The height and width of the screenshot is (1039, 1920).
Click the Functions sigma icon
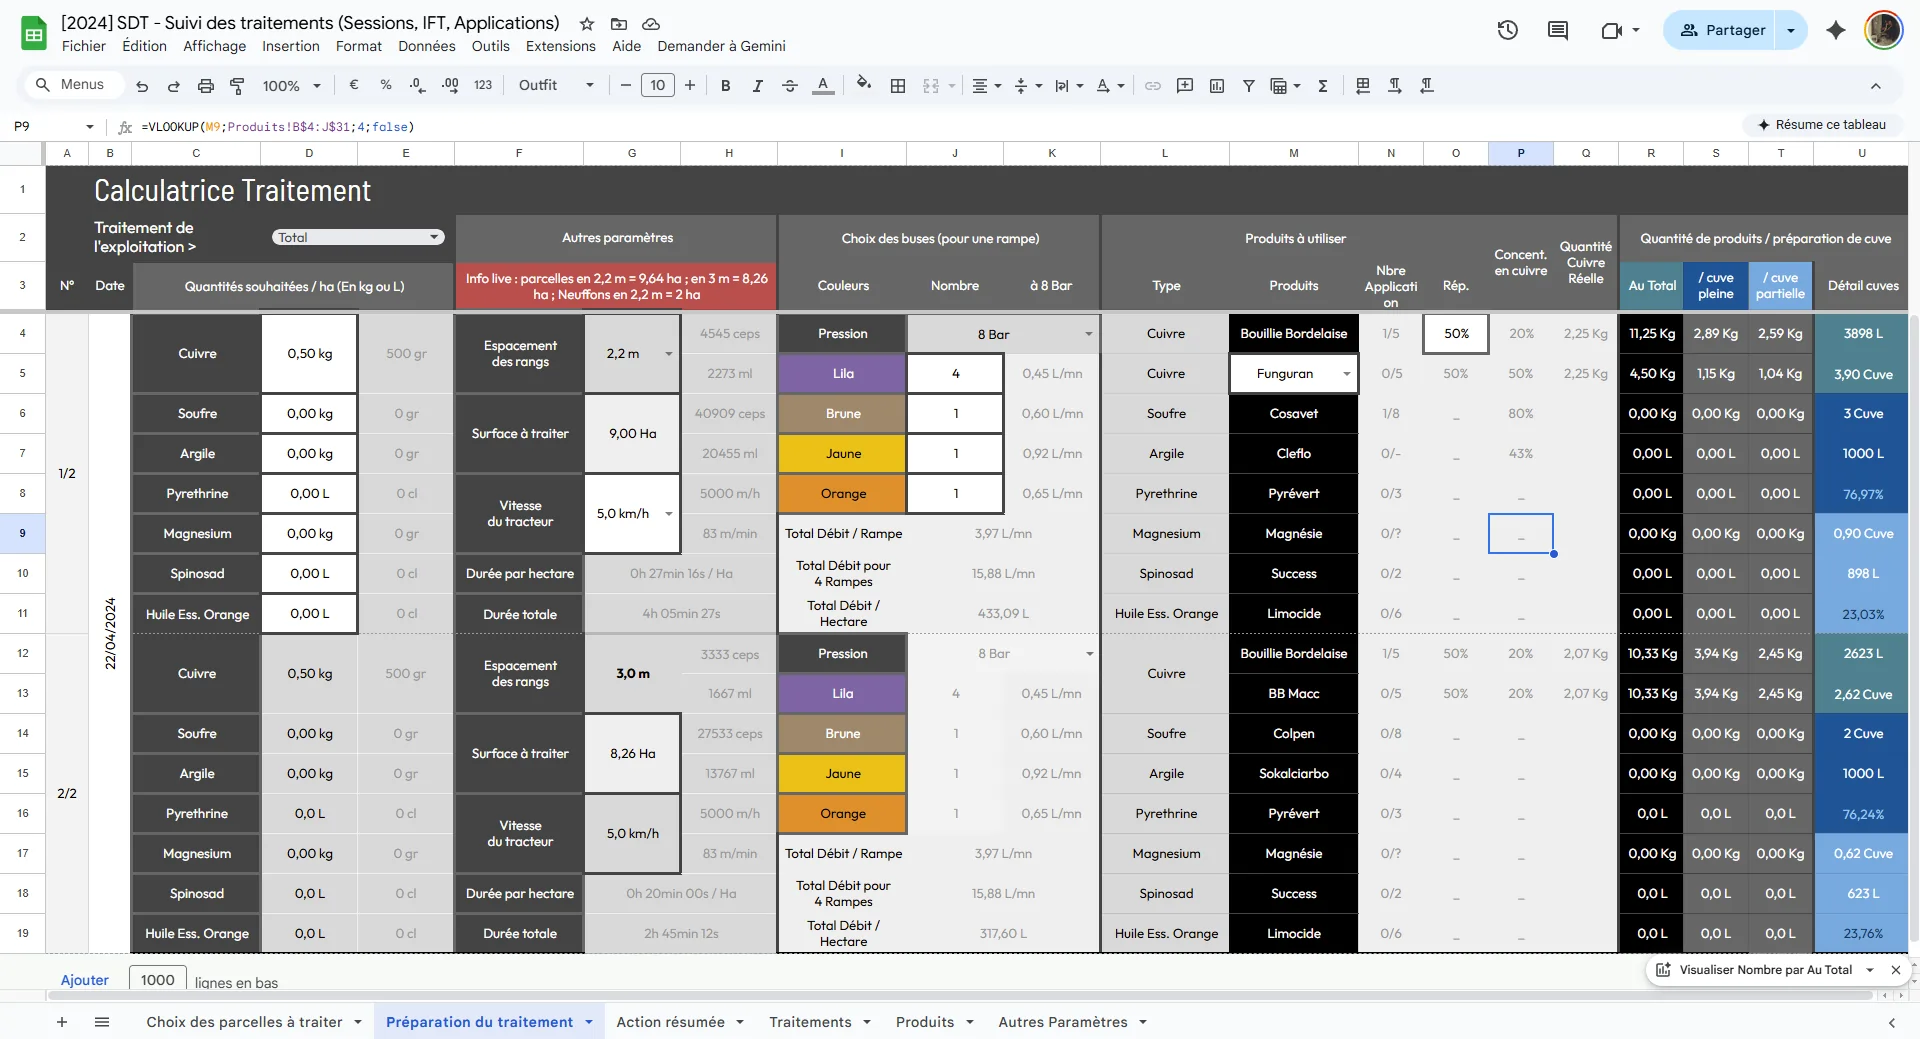(1323, 86)
